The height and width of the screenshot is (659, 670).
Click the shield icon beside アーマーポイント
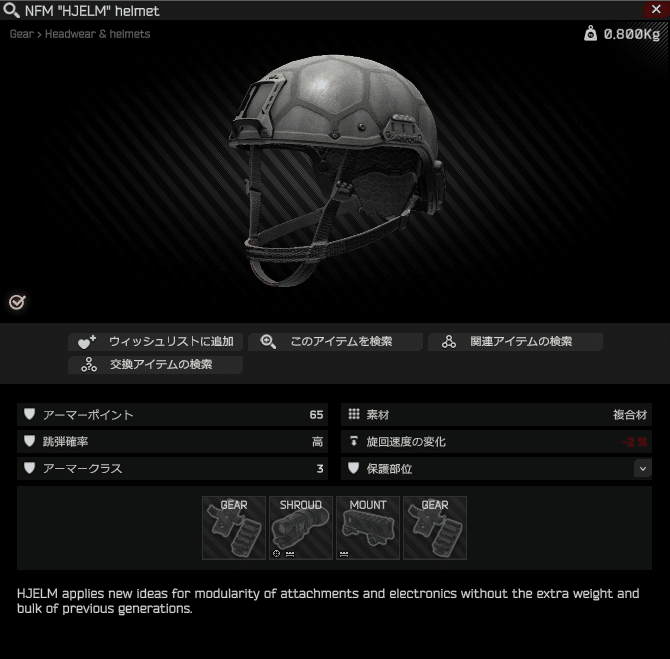point(29,414)
